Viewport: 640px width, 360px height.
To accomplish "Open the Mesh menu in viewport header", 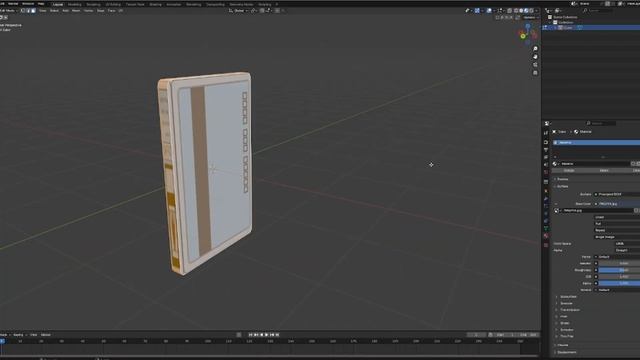I will [x=76, y=11].
